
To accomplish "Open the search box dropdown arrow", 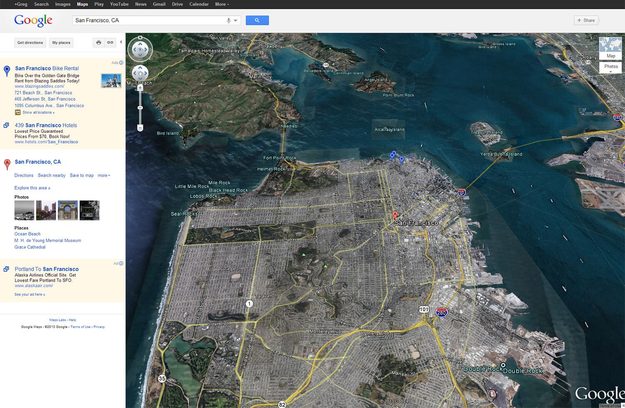I will point(236,20).
